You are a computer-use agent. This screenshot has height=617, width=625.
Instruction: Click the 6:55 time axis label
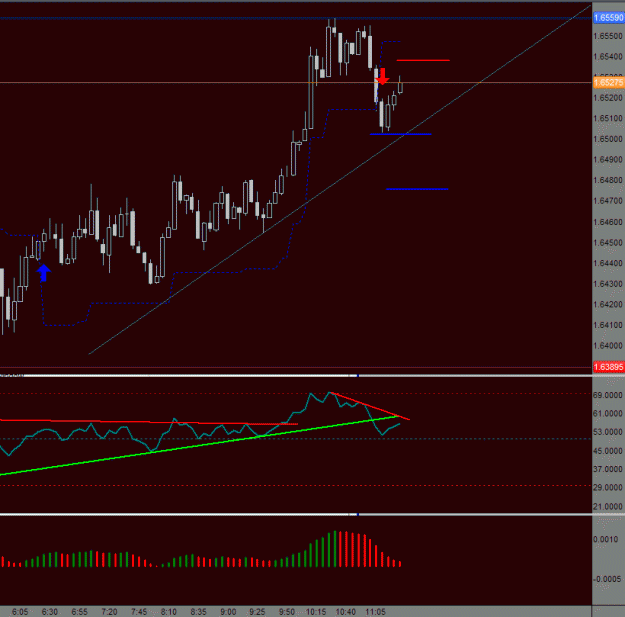pyautogui.click(x=80, y=612)
